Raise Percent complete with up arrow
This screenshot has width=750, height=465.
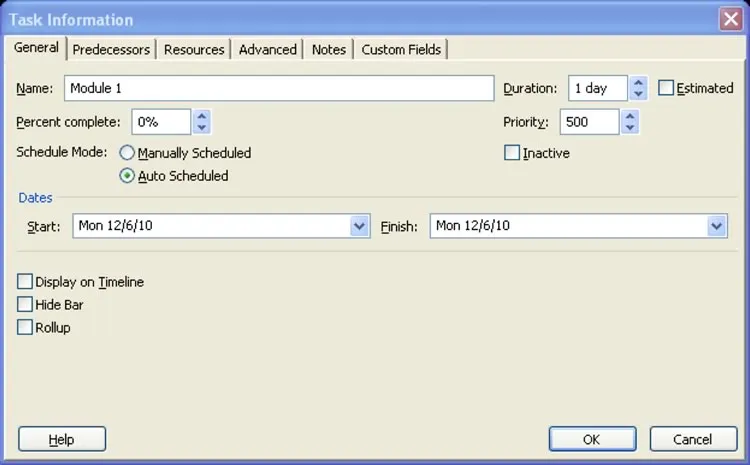tap(202, 116)
